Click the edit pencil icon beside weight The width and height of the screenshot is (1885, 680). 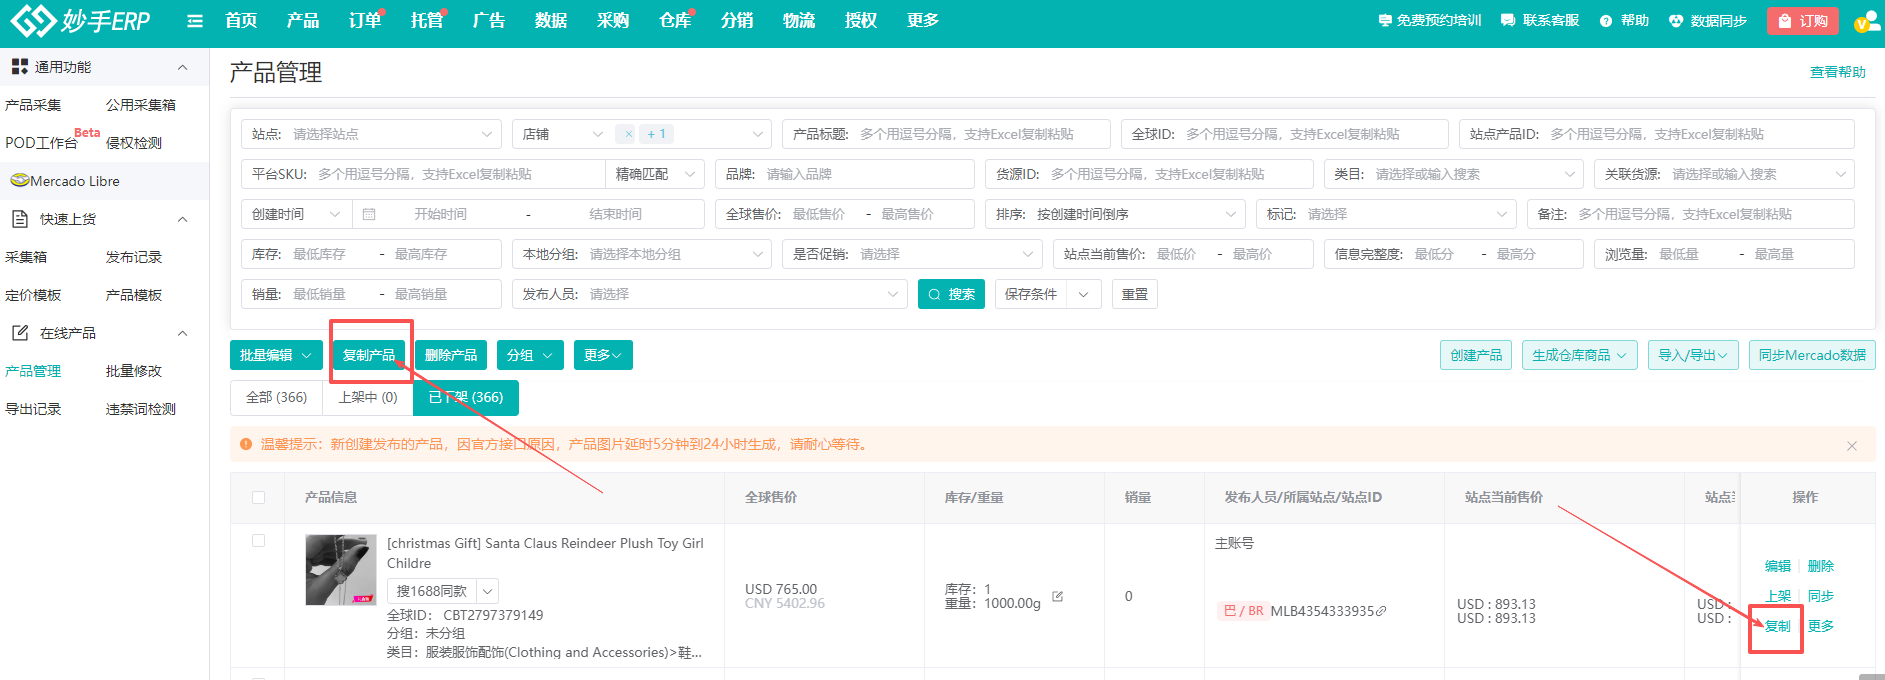(1057, 596)
